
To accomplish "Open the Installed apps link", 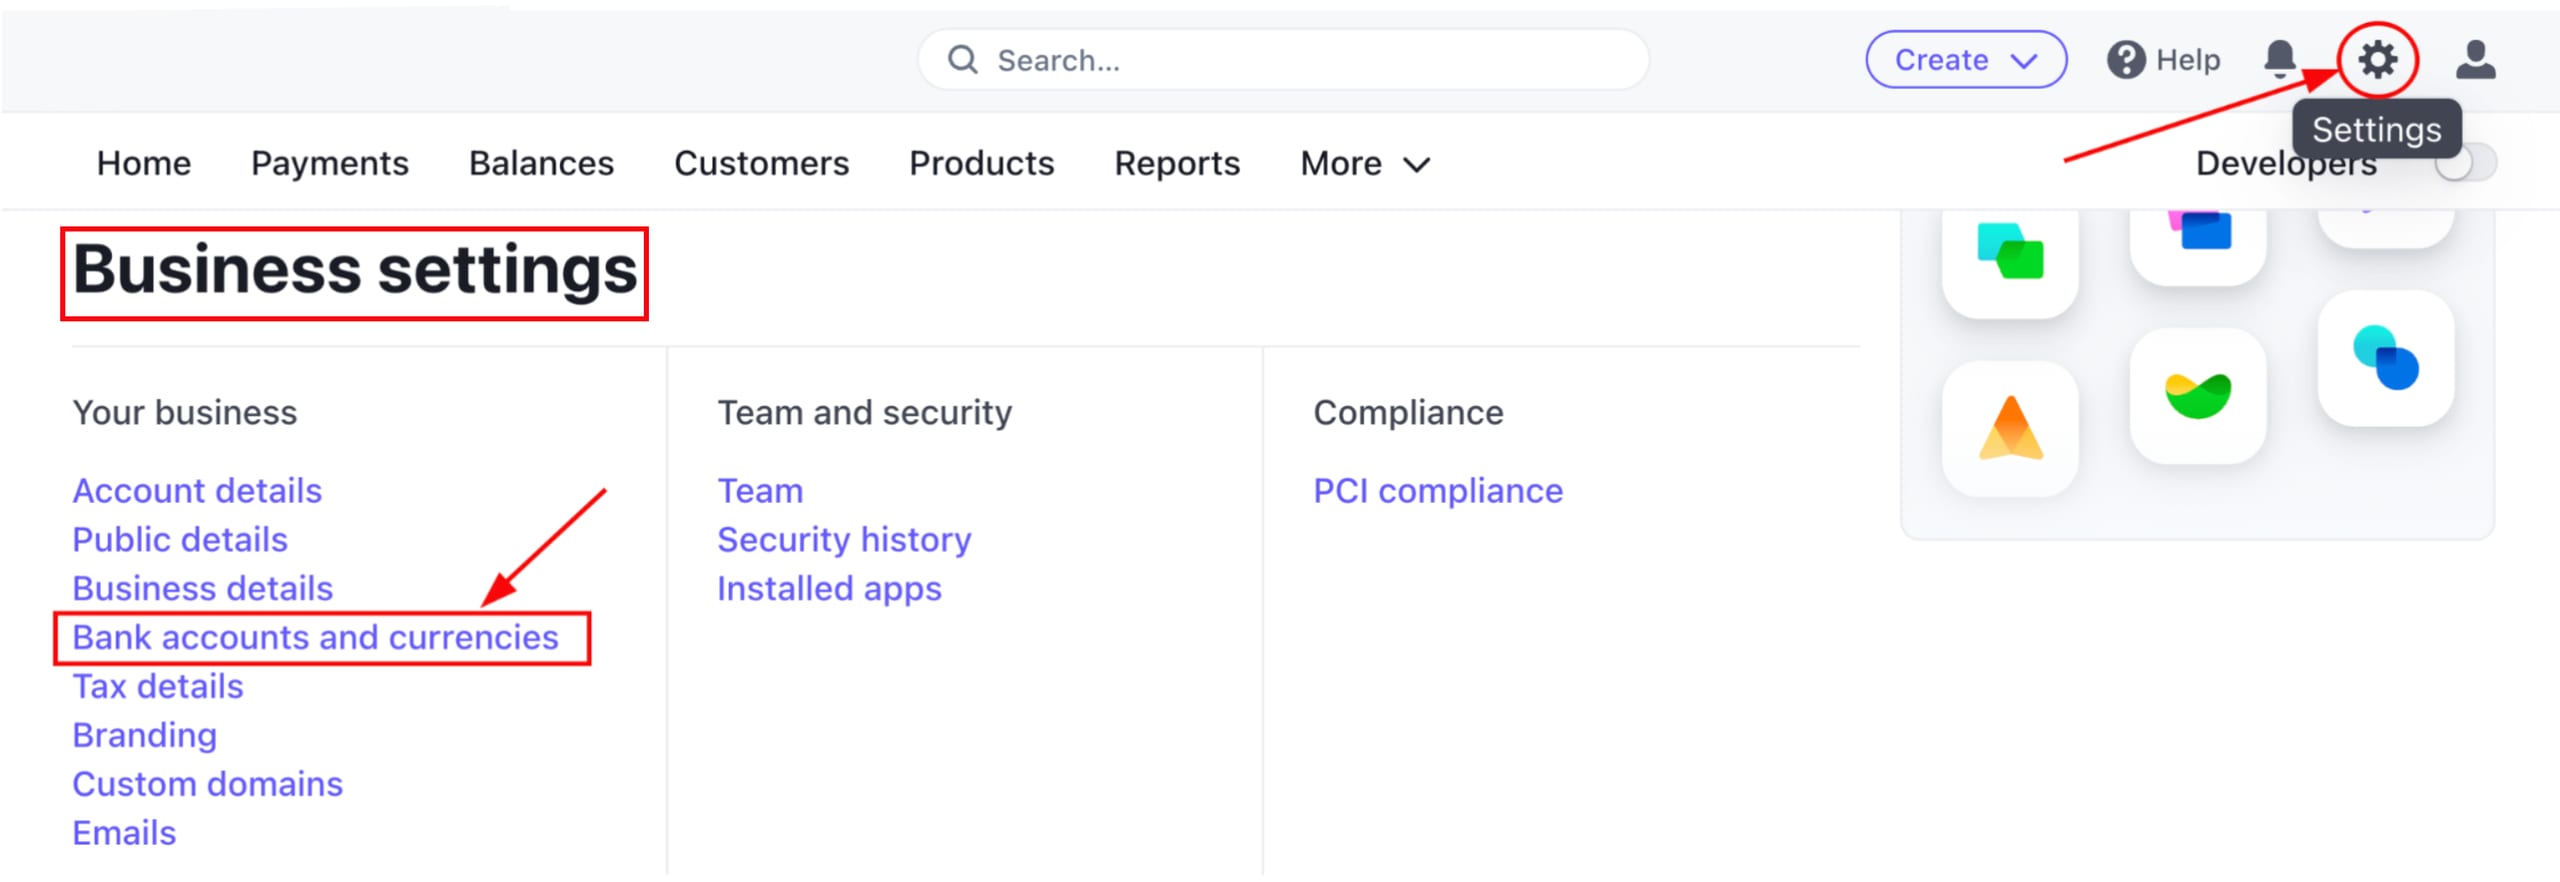I will tap(829, 589).
